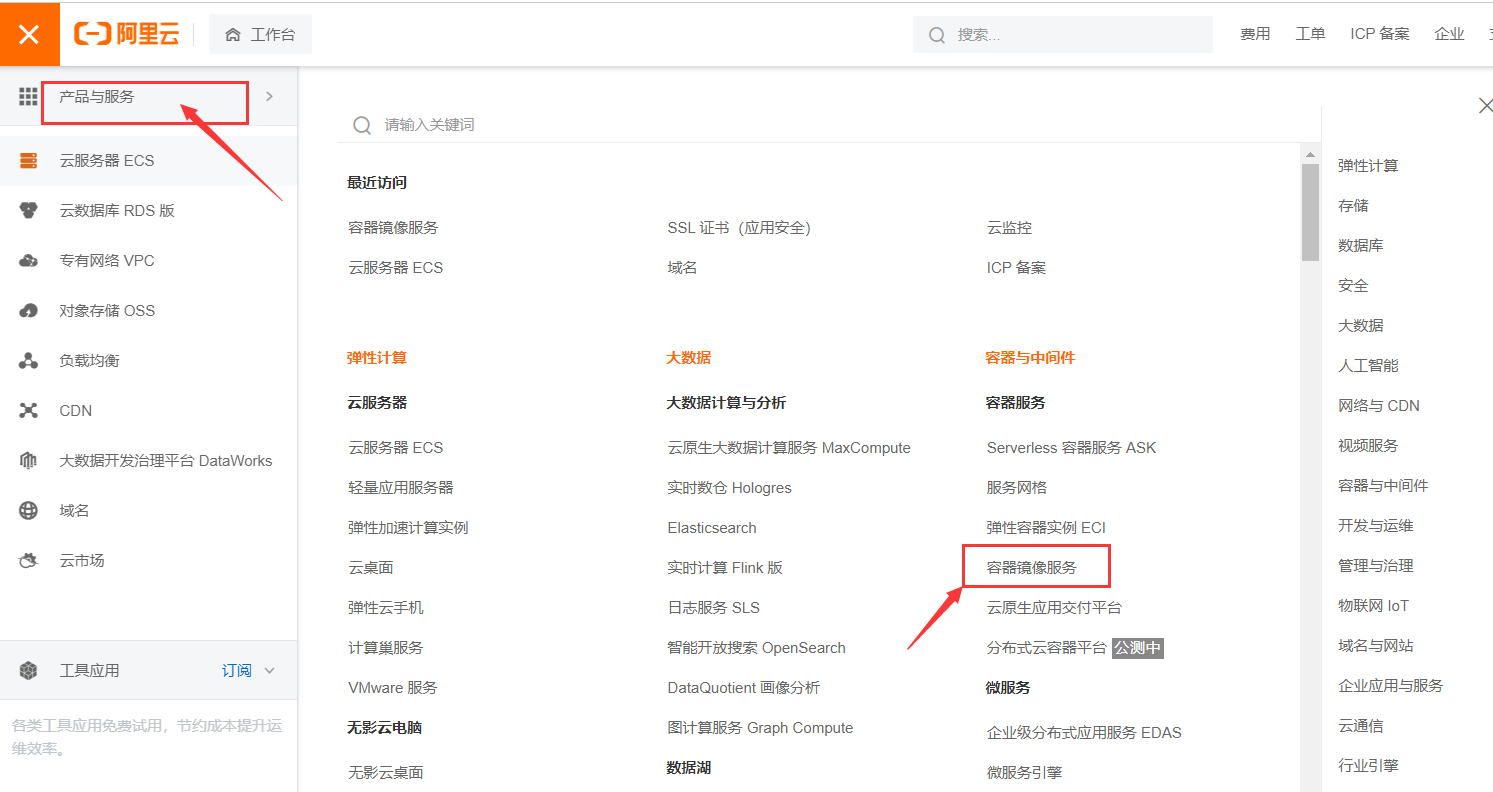Click the grid icon beside 产品与服务
Viewport: 1493px width, 792px height.
[28, 97]
